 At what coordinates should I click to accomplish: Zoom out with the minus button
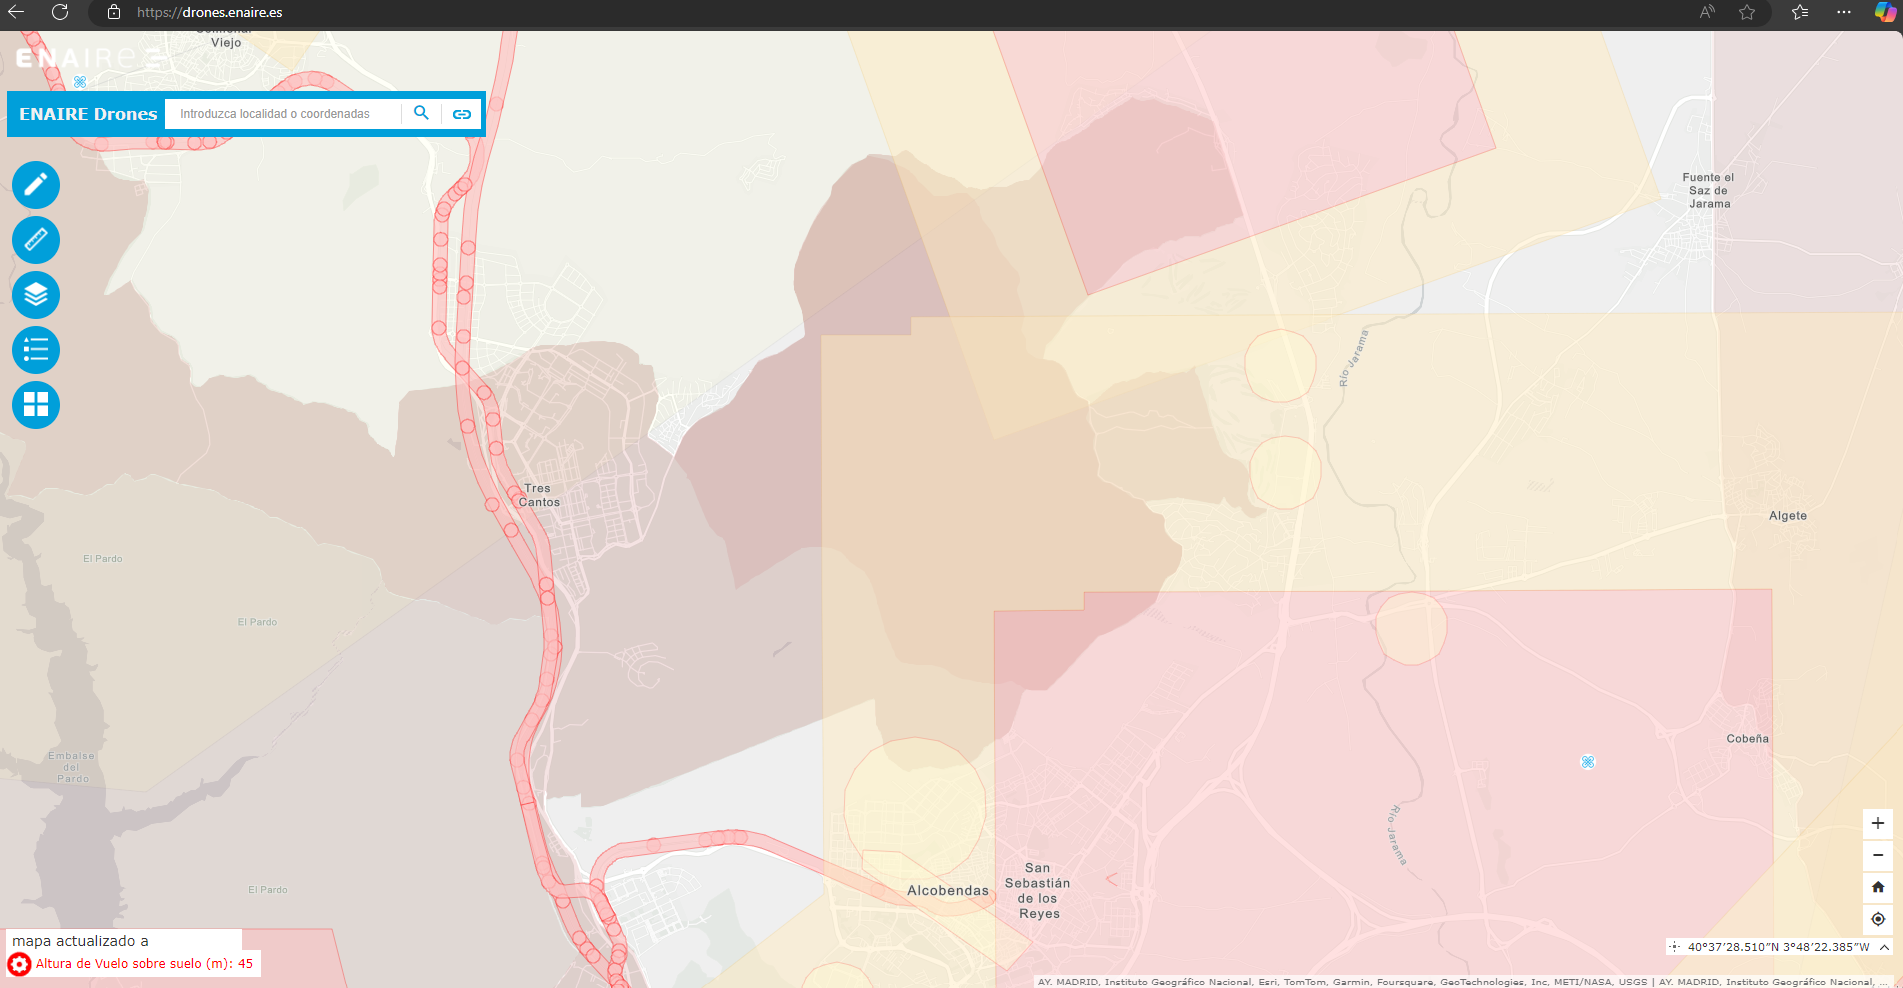click(1878, 855)
